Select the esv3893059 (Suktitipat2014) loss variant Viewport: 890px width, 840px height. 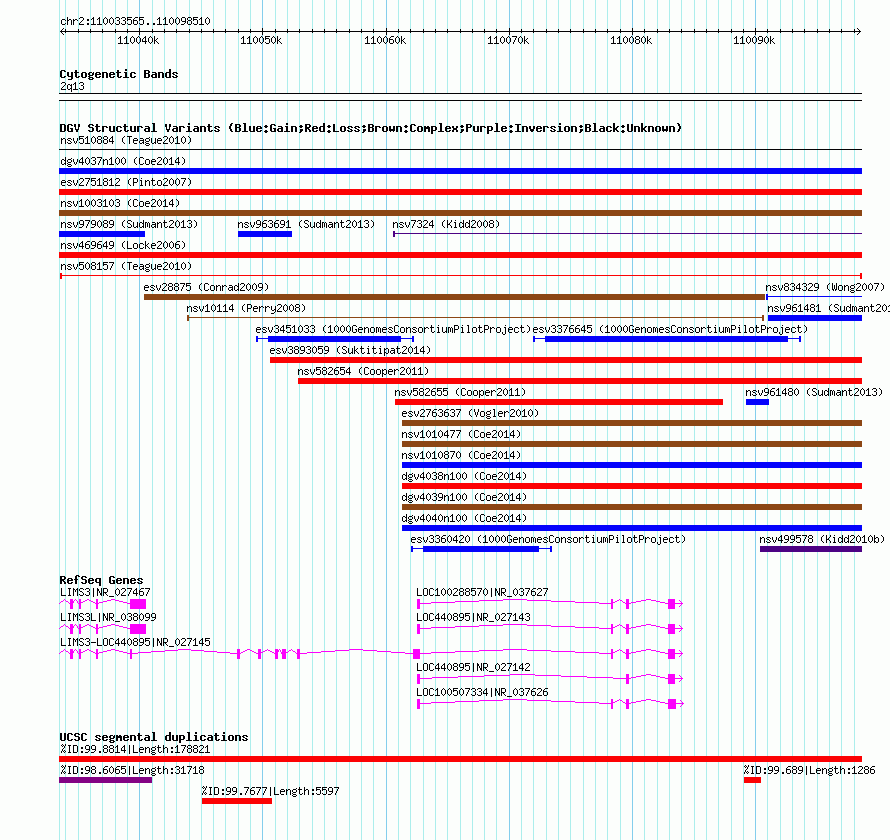(566, 360)
